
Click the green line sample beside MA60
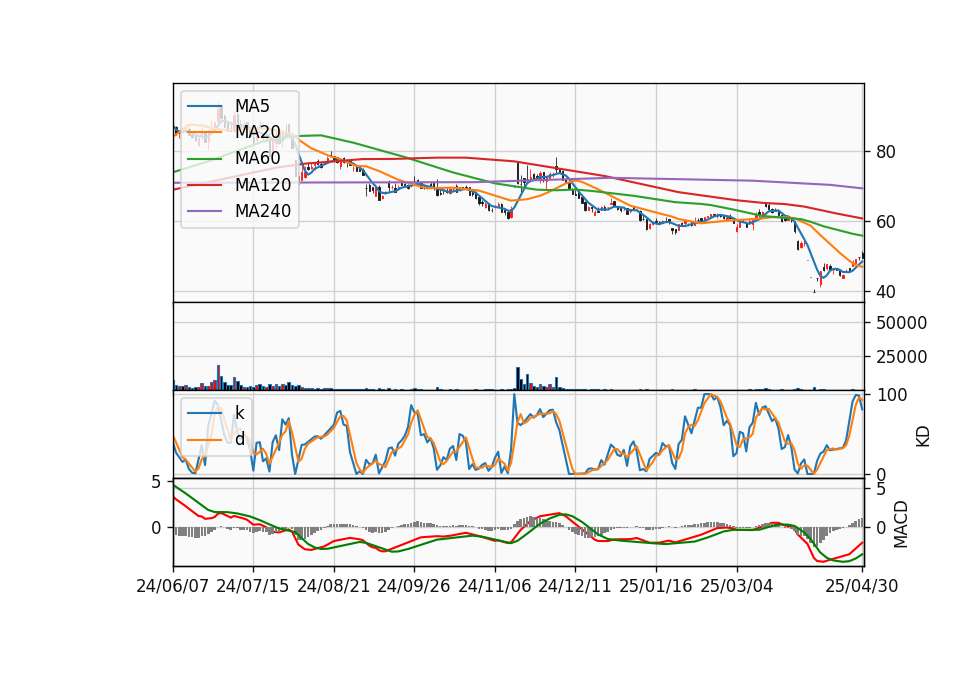(x=204, y=159)
